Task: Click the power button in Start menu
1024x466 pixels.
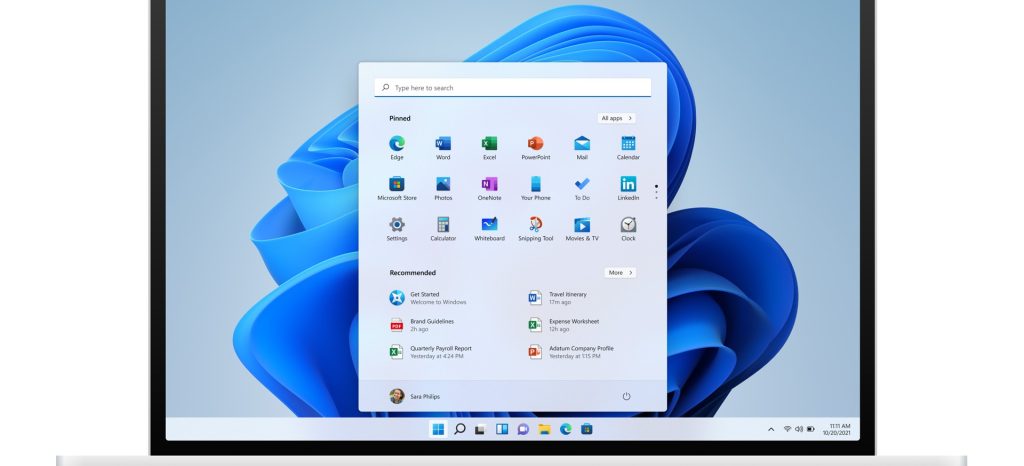Action: coord(626,396)
